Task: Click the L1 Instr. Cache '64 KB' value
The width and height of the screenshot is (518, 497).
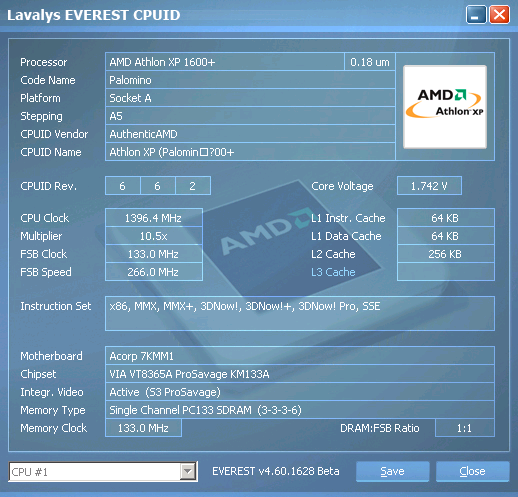Action: (446, 218)
